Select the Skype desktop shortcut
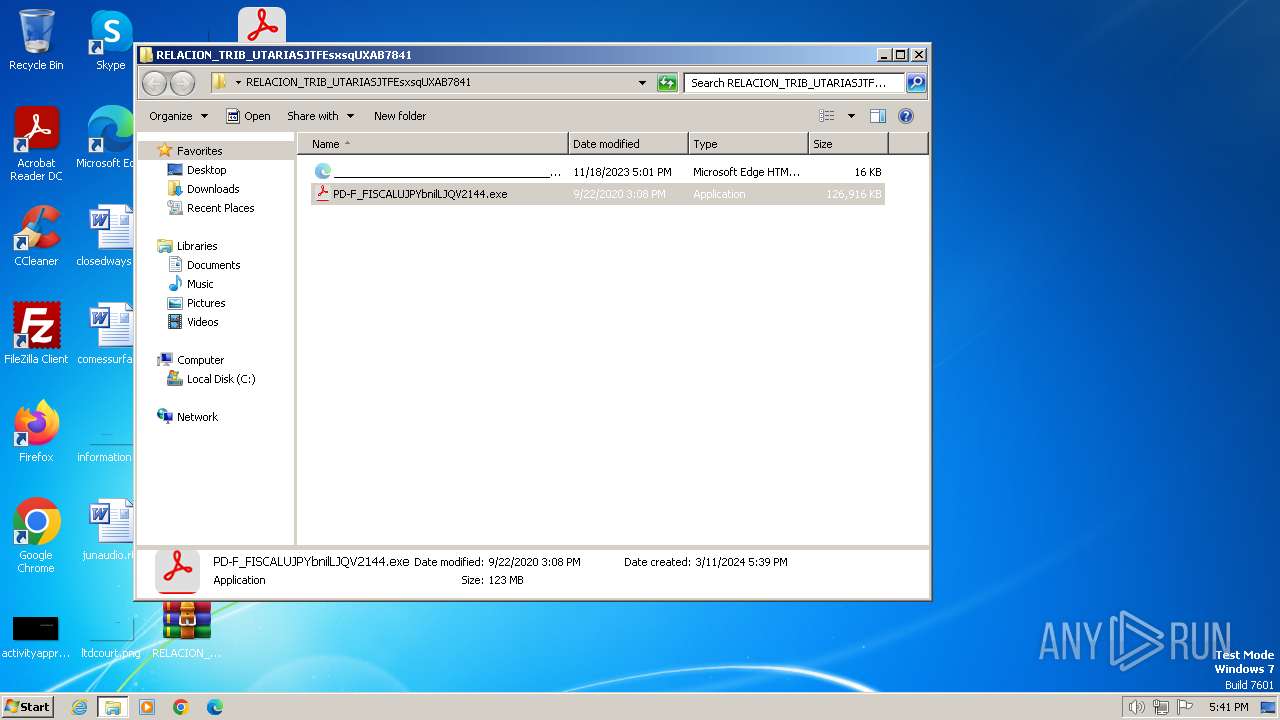The width and height of the screenshot is (1280, 720). pos(111,40)
